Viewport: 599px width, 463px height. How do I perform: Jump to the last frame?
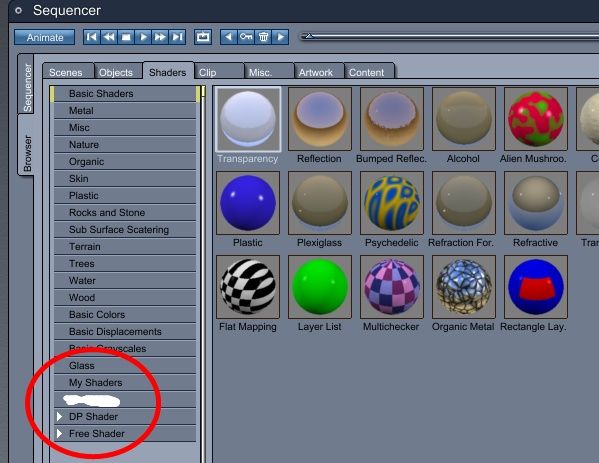pos(177,37)
